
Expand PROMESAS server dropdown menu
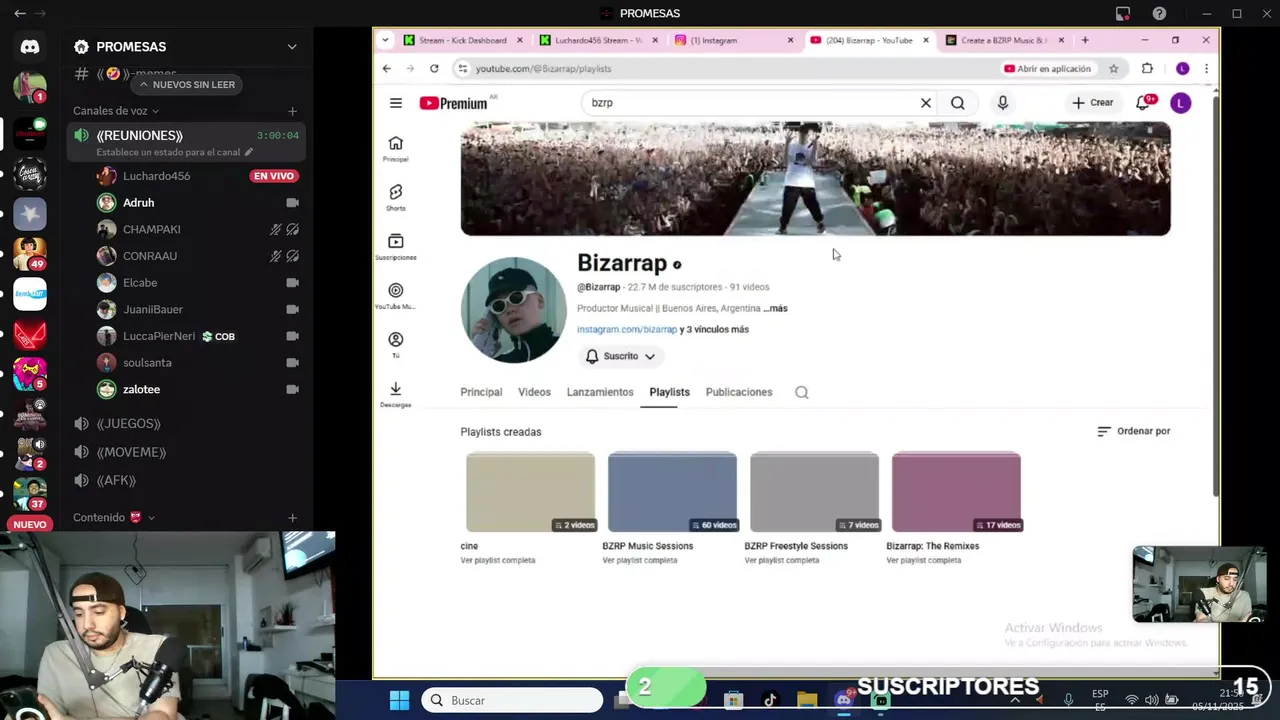292,47
